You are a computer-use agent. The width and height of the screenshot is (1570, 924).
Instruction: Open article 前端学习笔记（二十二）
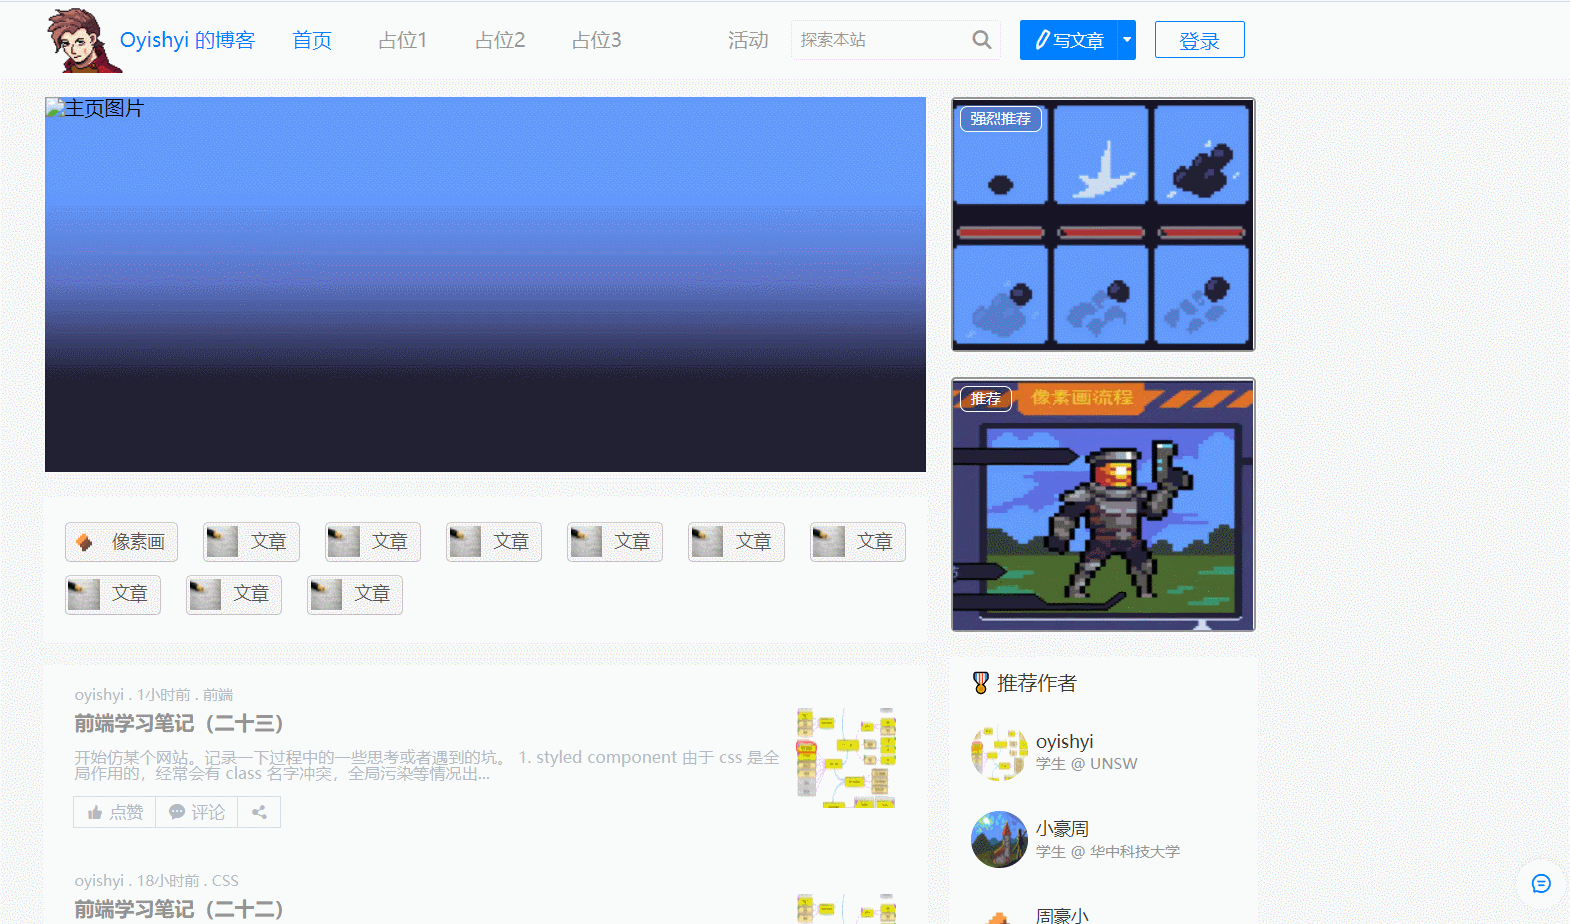[x=179, y=909]
